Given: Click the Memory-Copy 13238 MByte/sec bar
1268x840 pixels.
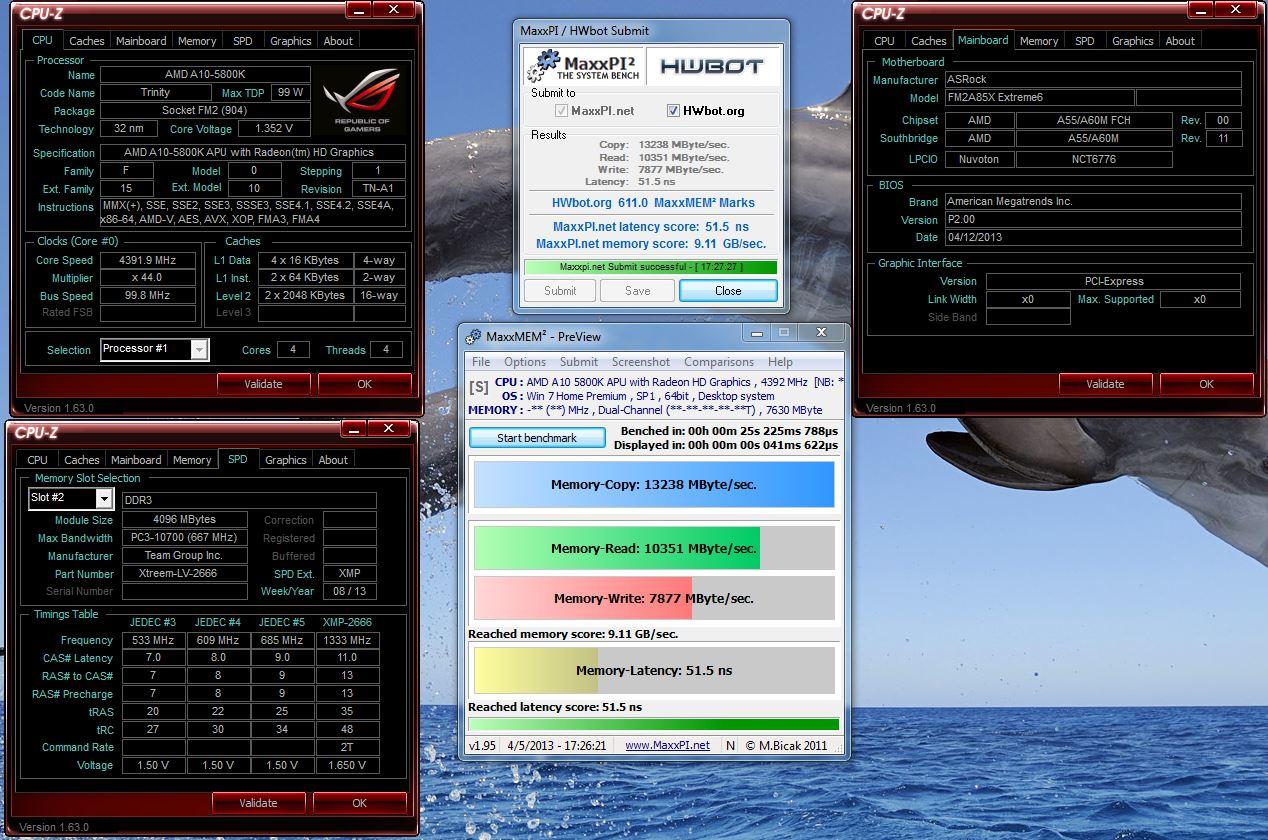Looking at the screenshot, I should [x=654, y=485].
